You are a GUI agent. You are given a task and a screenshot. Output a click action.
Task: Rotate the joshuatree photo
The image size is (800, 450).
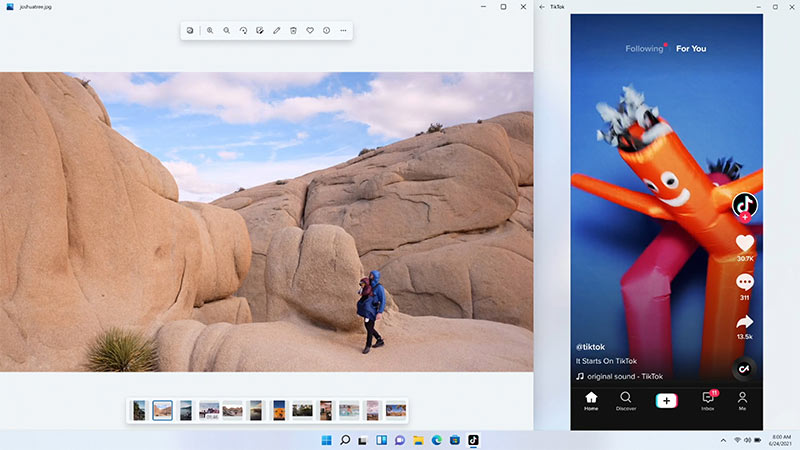[x=243, y=31]
